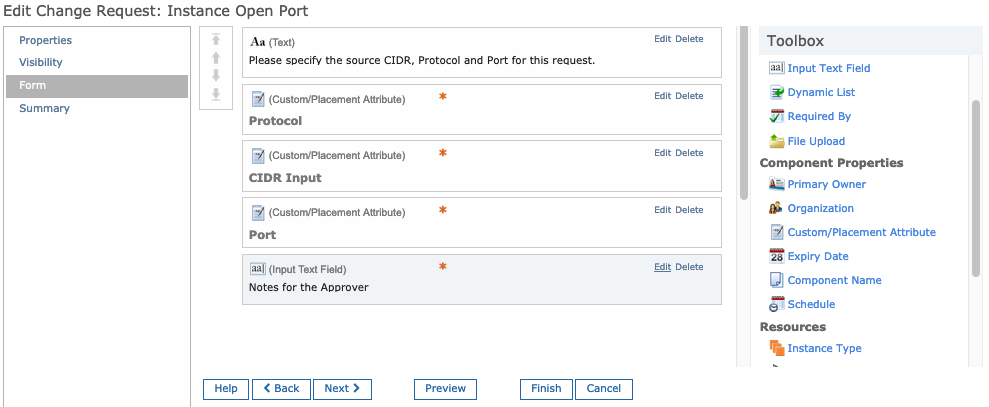Open the Properties step

[x=45, y=40]
